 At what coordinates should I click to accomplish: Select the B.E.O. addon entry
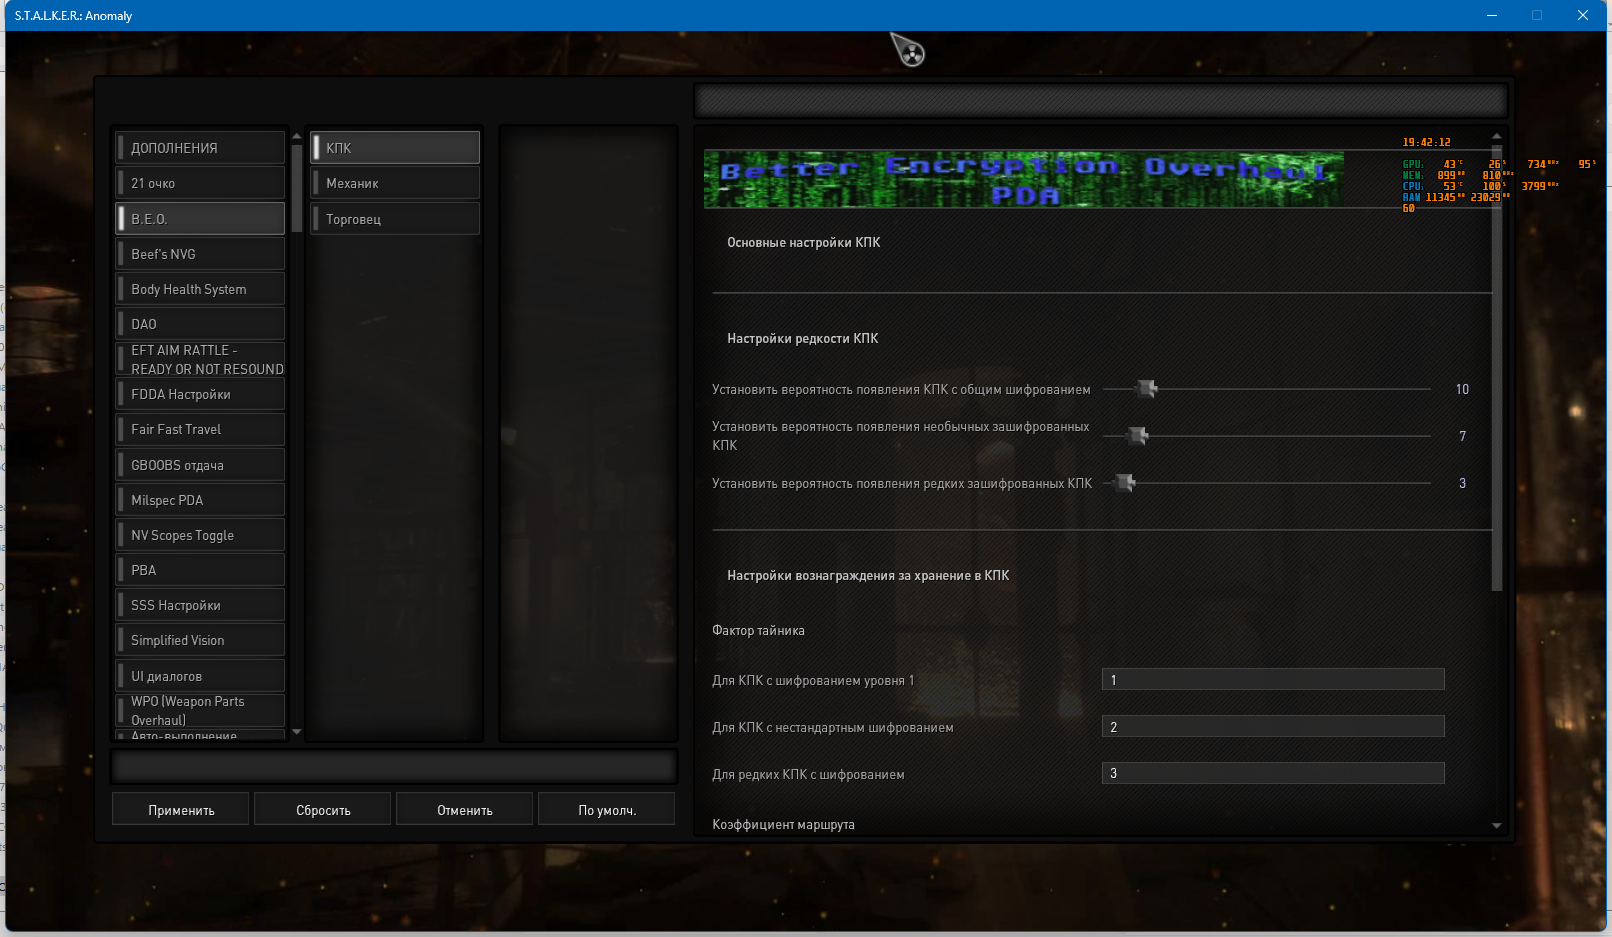tap(200, 219)
